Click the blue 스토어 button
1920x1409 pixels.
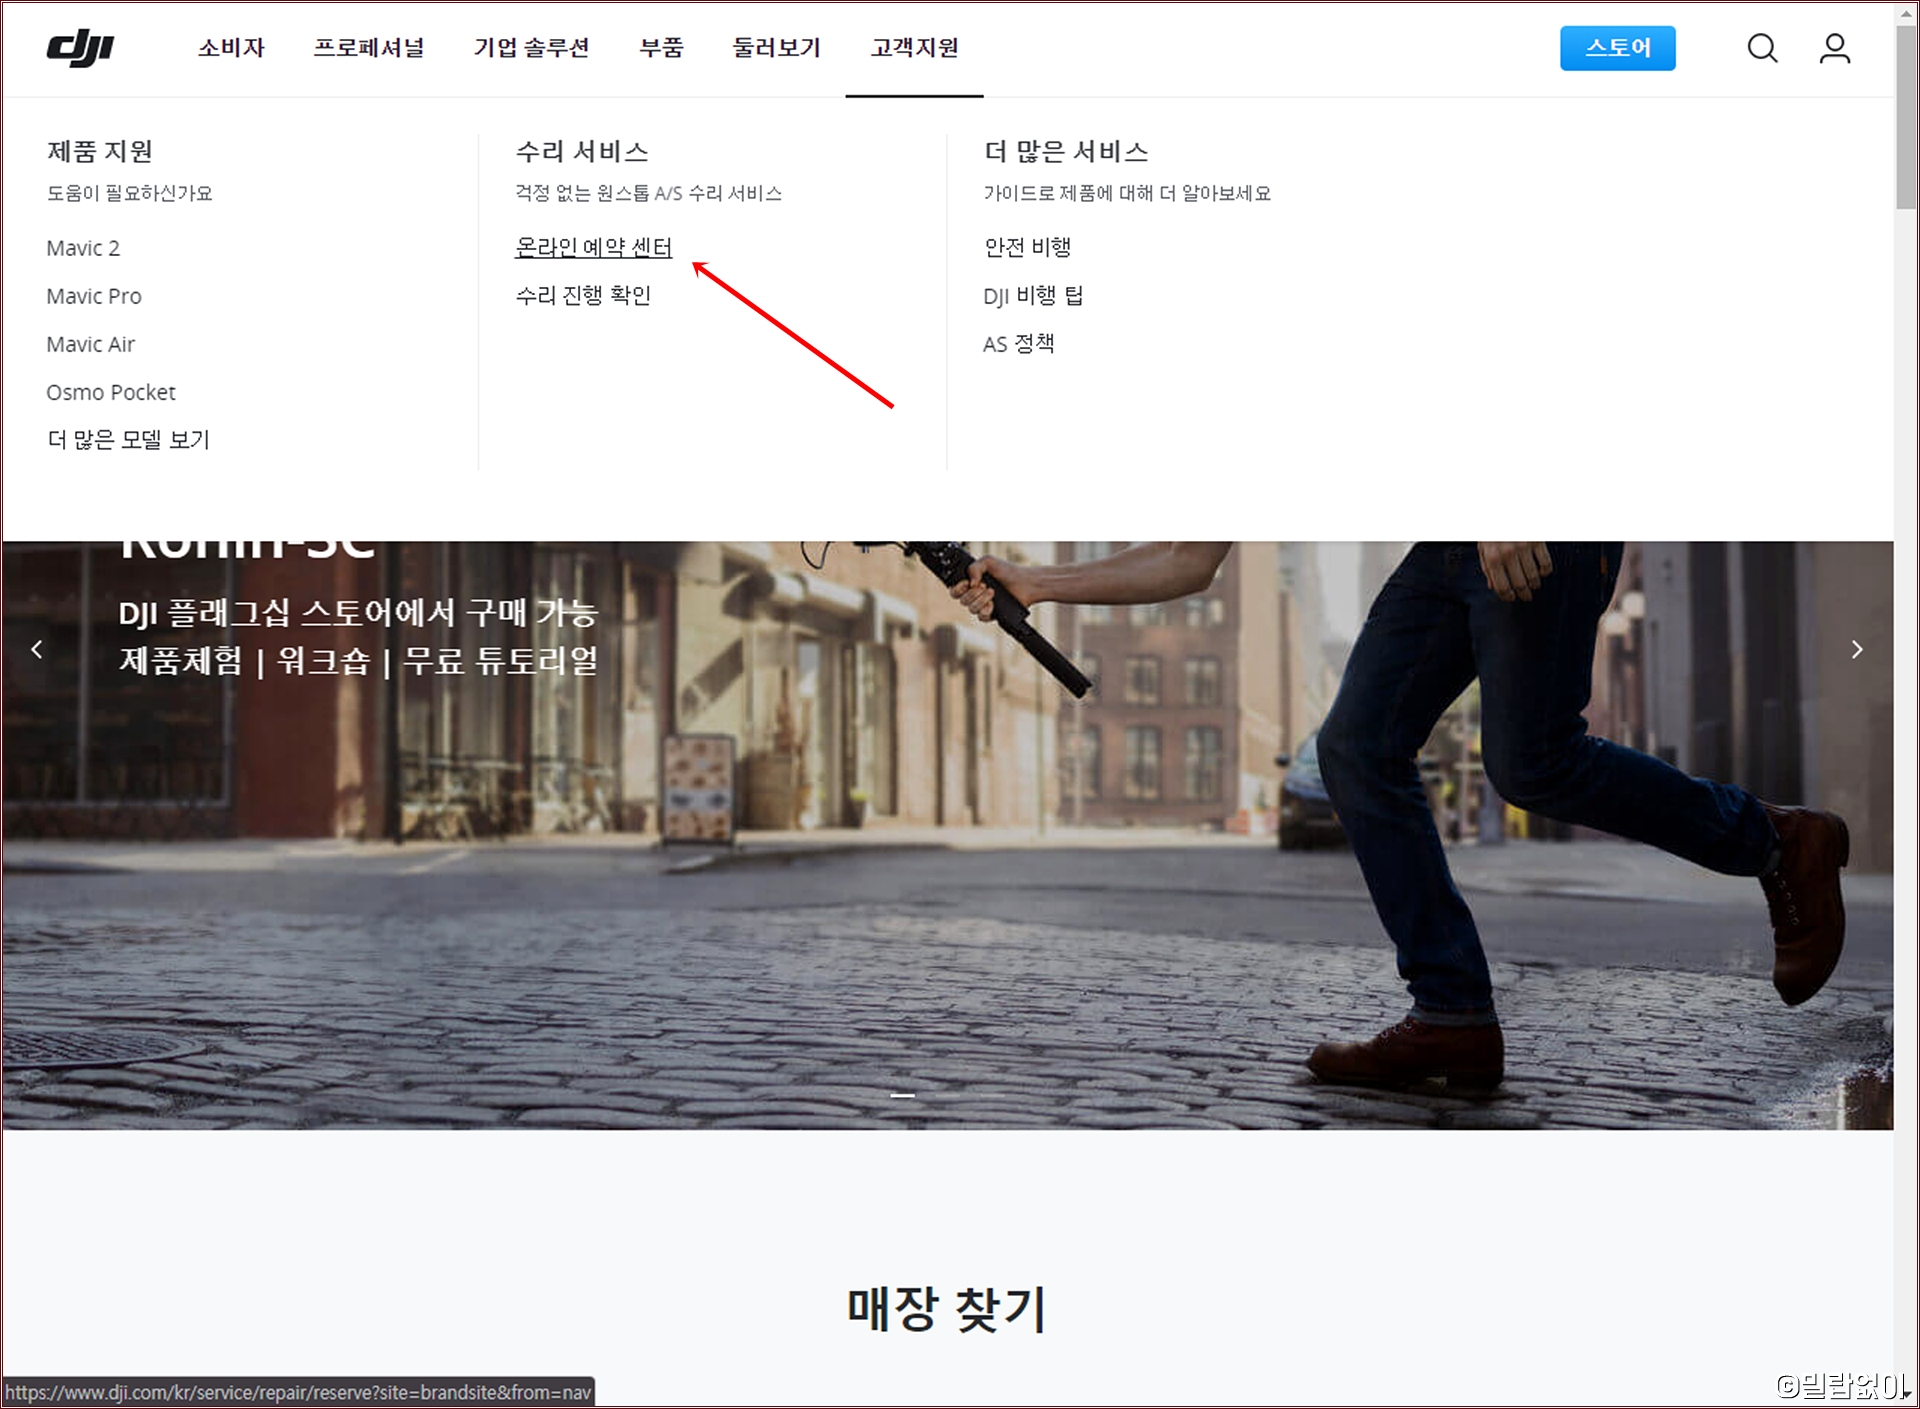(x=1617, y=48)
